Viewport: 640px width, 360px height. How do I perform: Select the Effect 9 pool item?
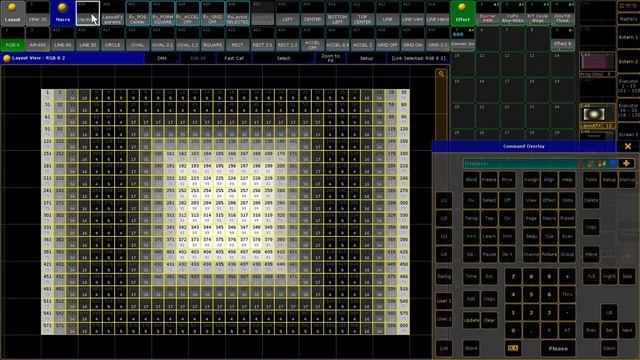coord(562,39)
